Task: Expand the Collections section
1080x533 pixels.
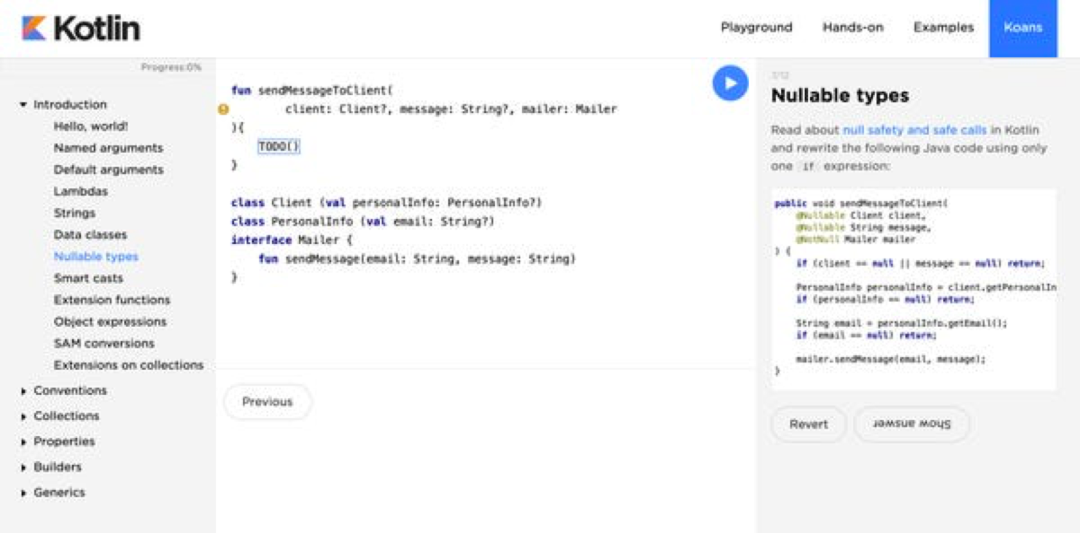Action: click(24, 417)
